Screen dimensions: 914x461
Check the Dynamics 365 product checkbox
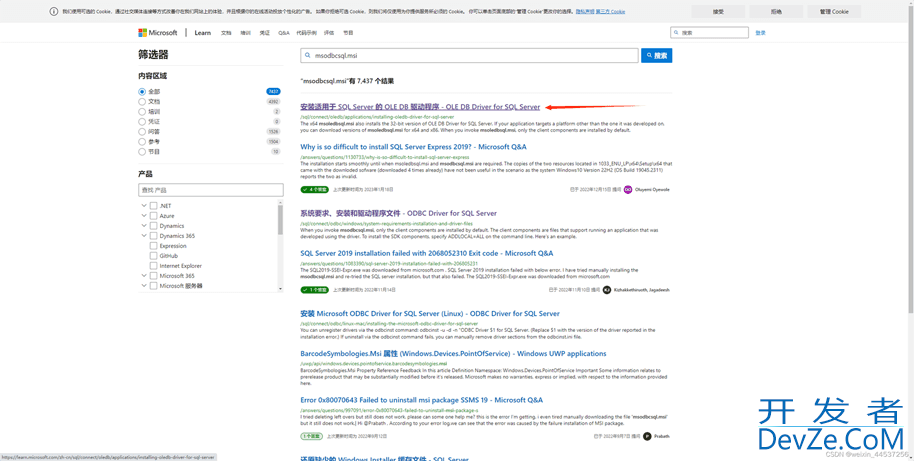pos(153,236)
